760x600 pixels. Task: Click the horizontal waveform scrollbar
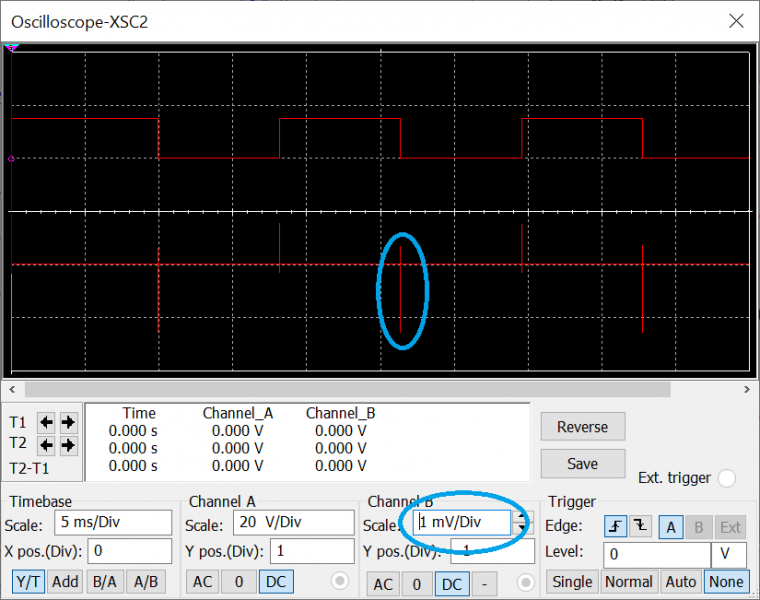380,389
